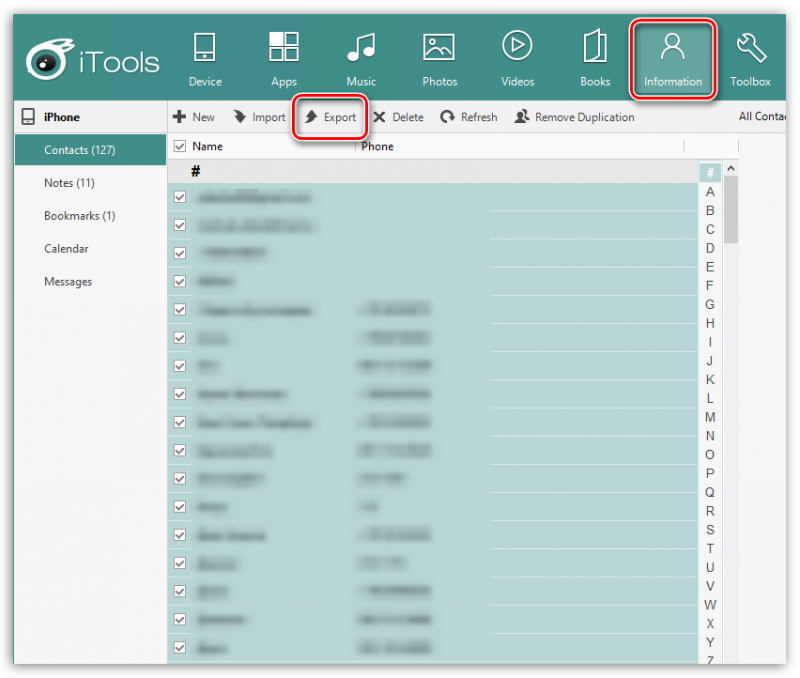Click the scrollbar up arrow

(x=731, y=168)
